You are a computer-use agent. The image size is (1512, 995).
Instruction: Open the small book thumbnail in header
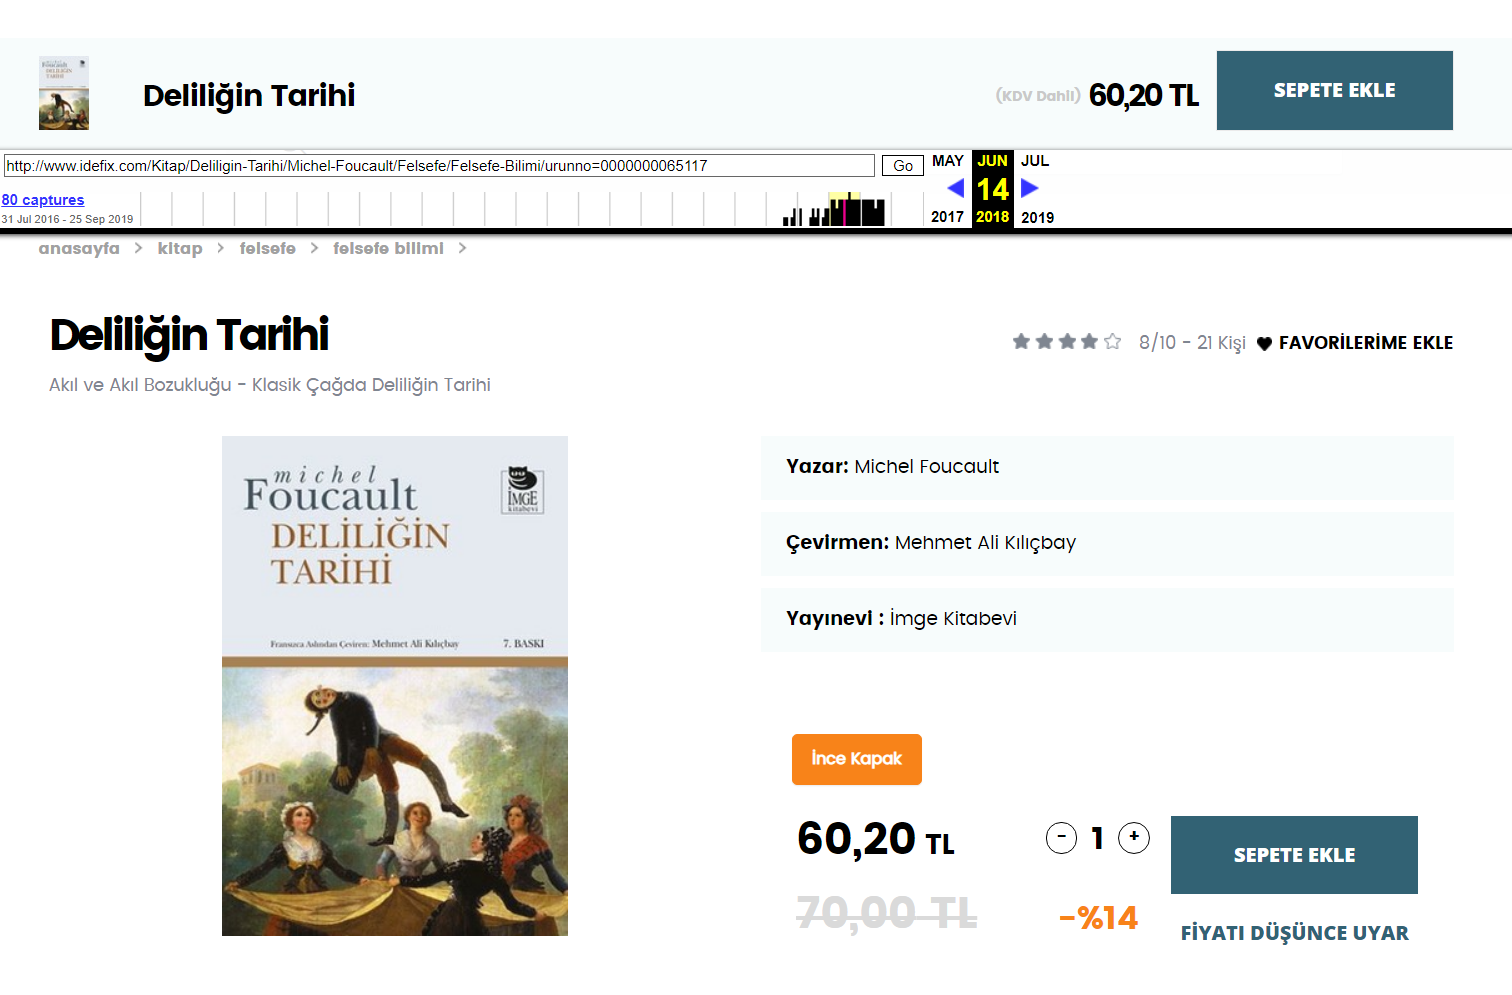(64, 93)
